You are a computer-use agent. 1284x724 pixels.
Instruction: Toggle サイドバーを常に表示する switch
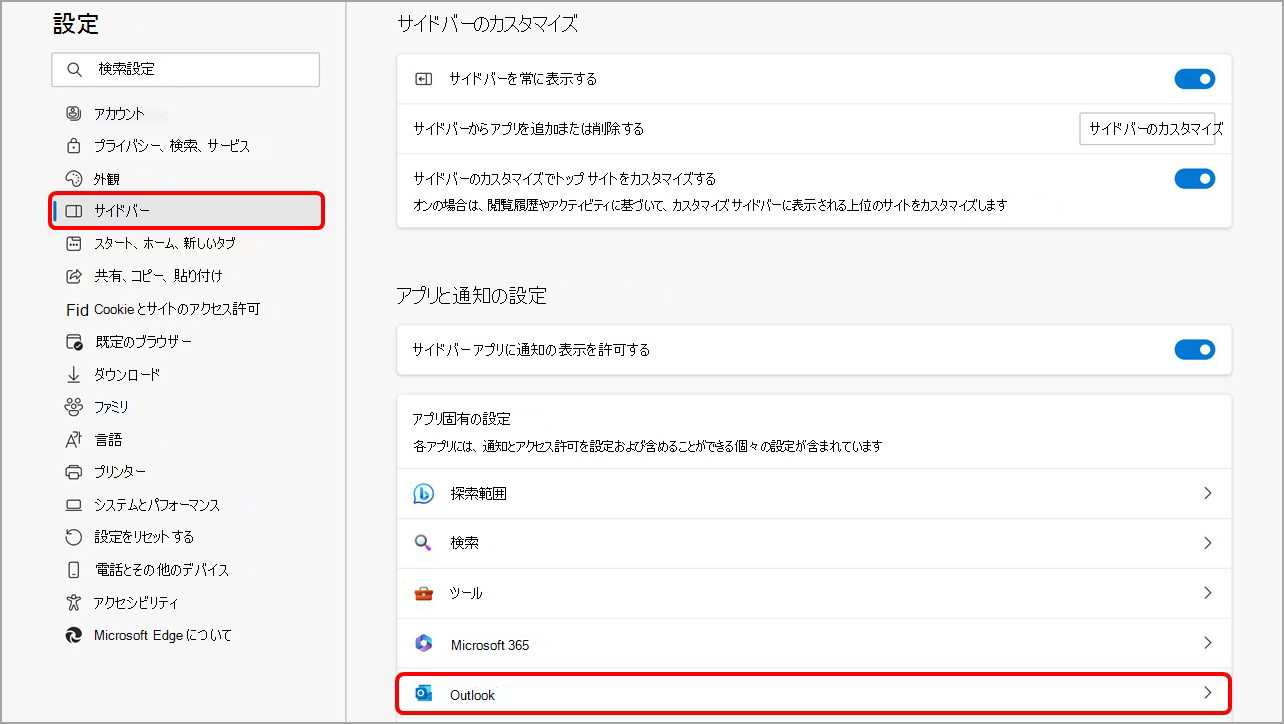1194,79
